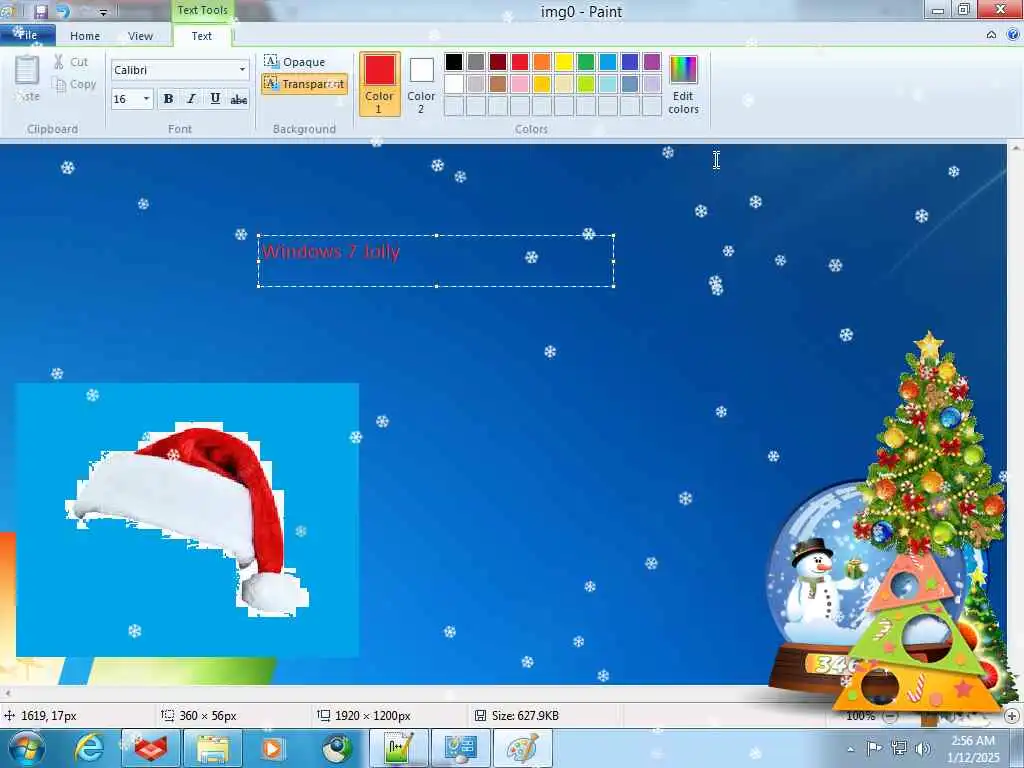This screenshot has height=768, width=1024.
Task: Click the zoom out minus button
Action: click(x=891, y=716)
